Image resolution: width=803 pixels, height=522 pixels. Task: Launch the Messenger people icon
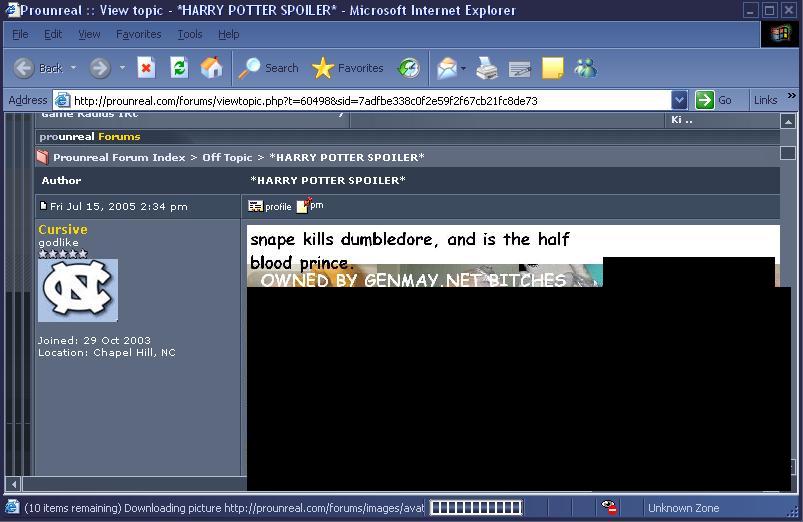585,68
